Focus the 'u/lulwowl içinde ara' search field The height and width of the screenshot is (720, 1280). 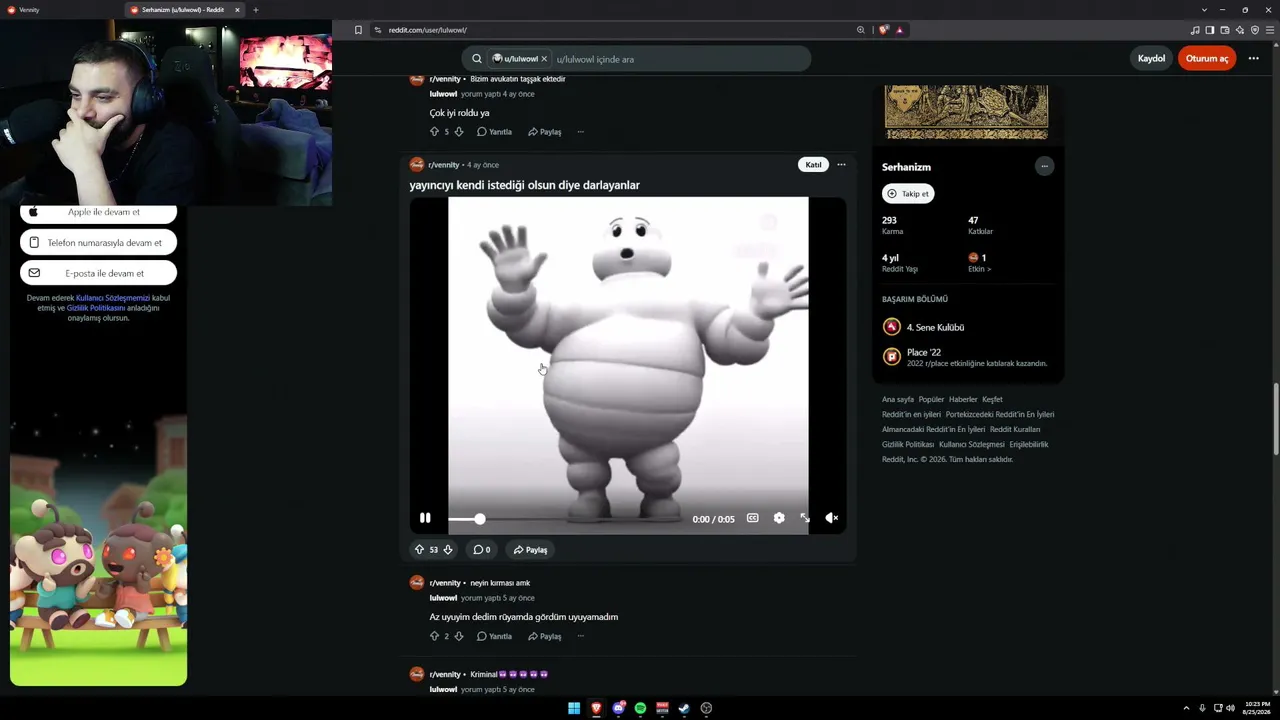[678, 59]
